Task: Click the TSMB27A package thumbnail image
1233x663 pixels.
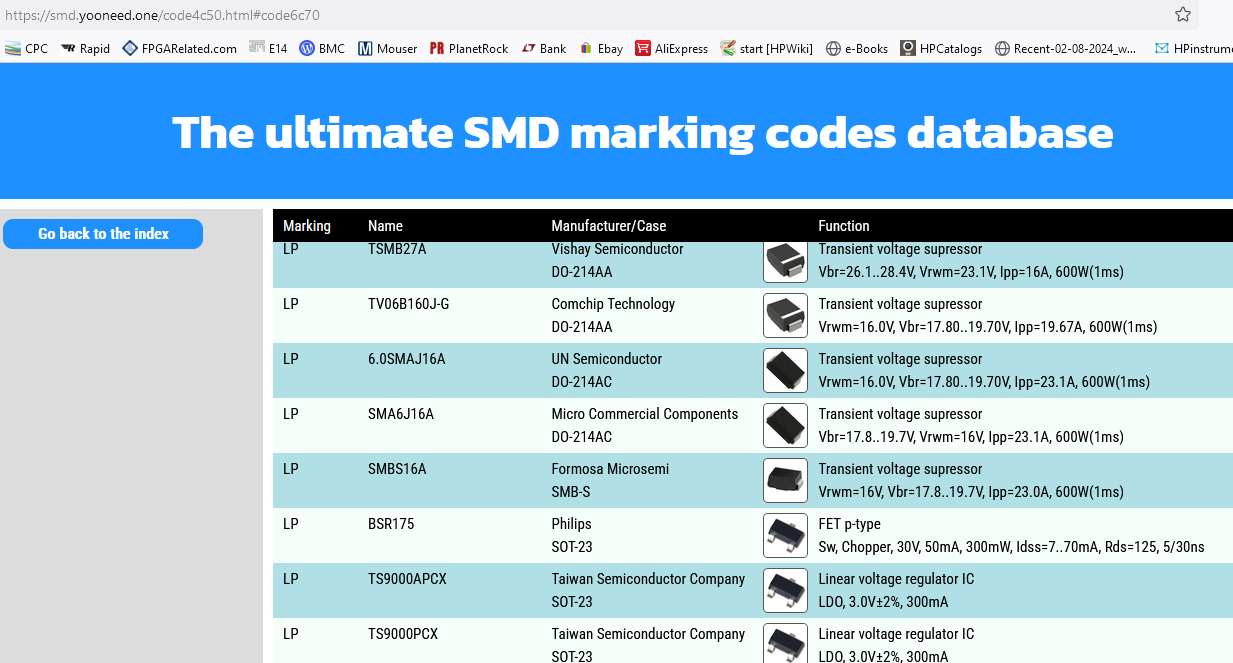Action: [x=785, y=261]
